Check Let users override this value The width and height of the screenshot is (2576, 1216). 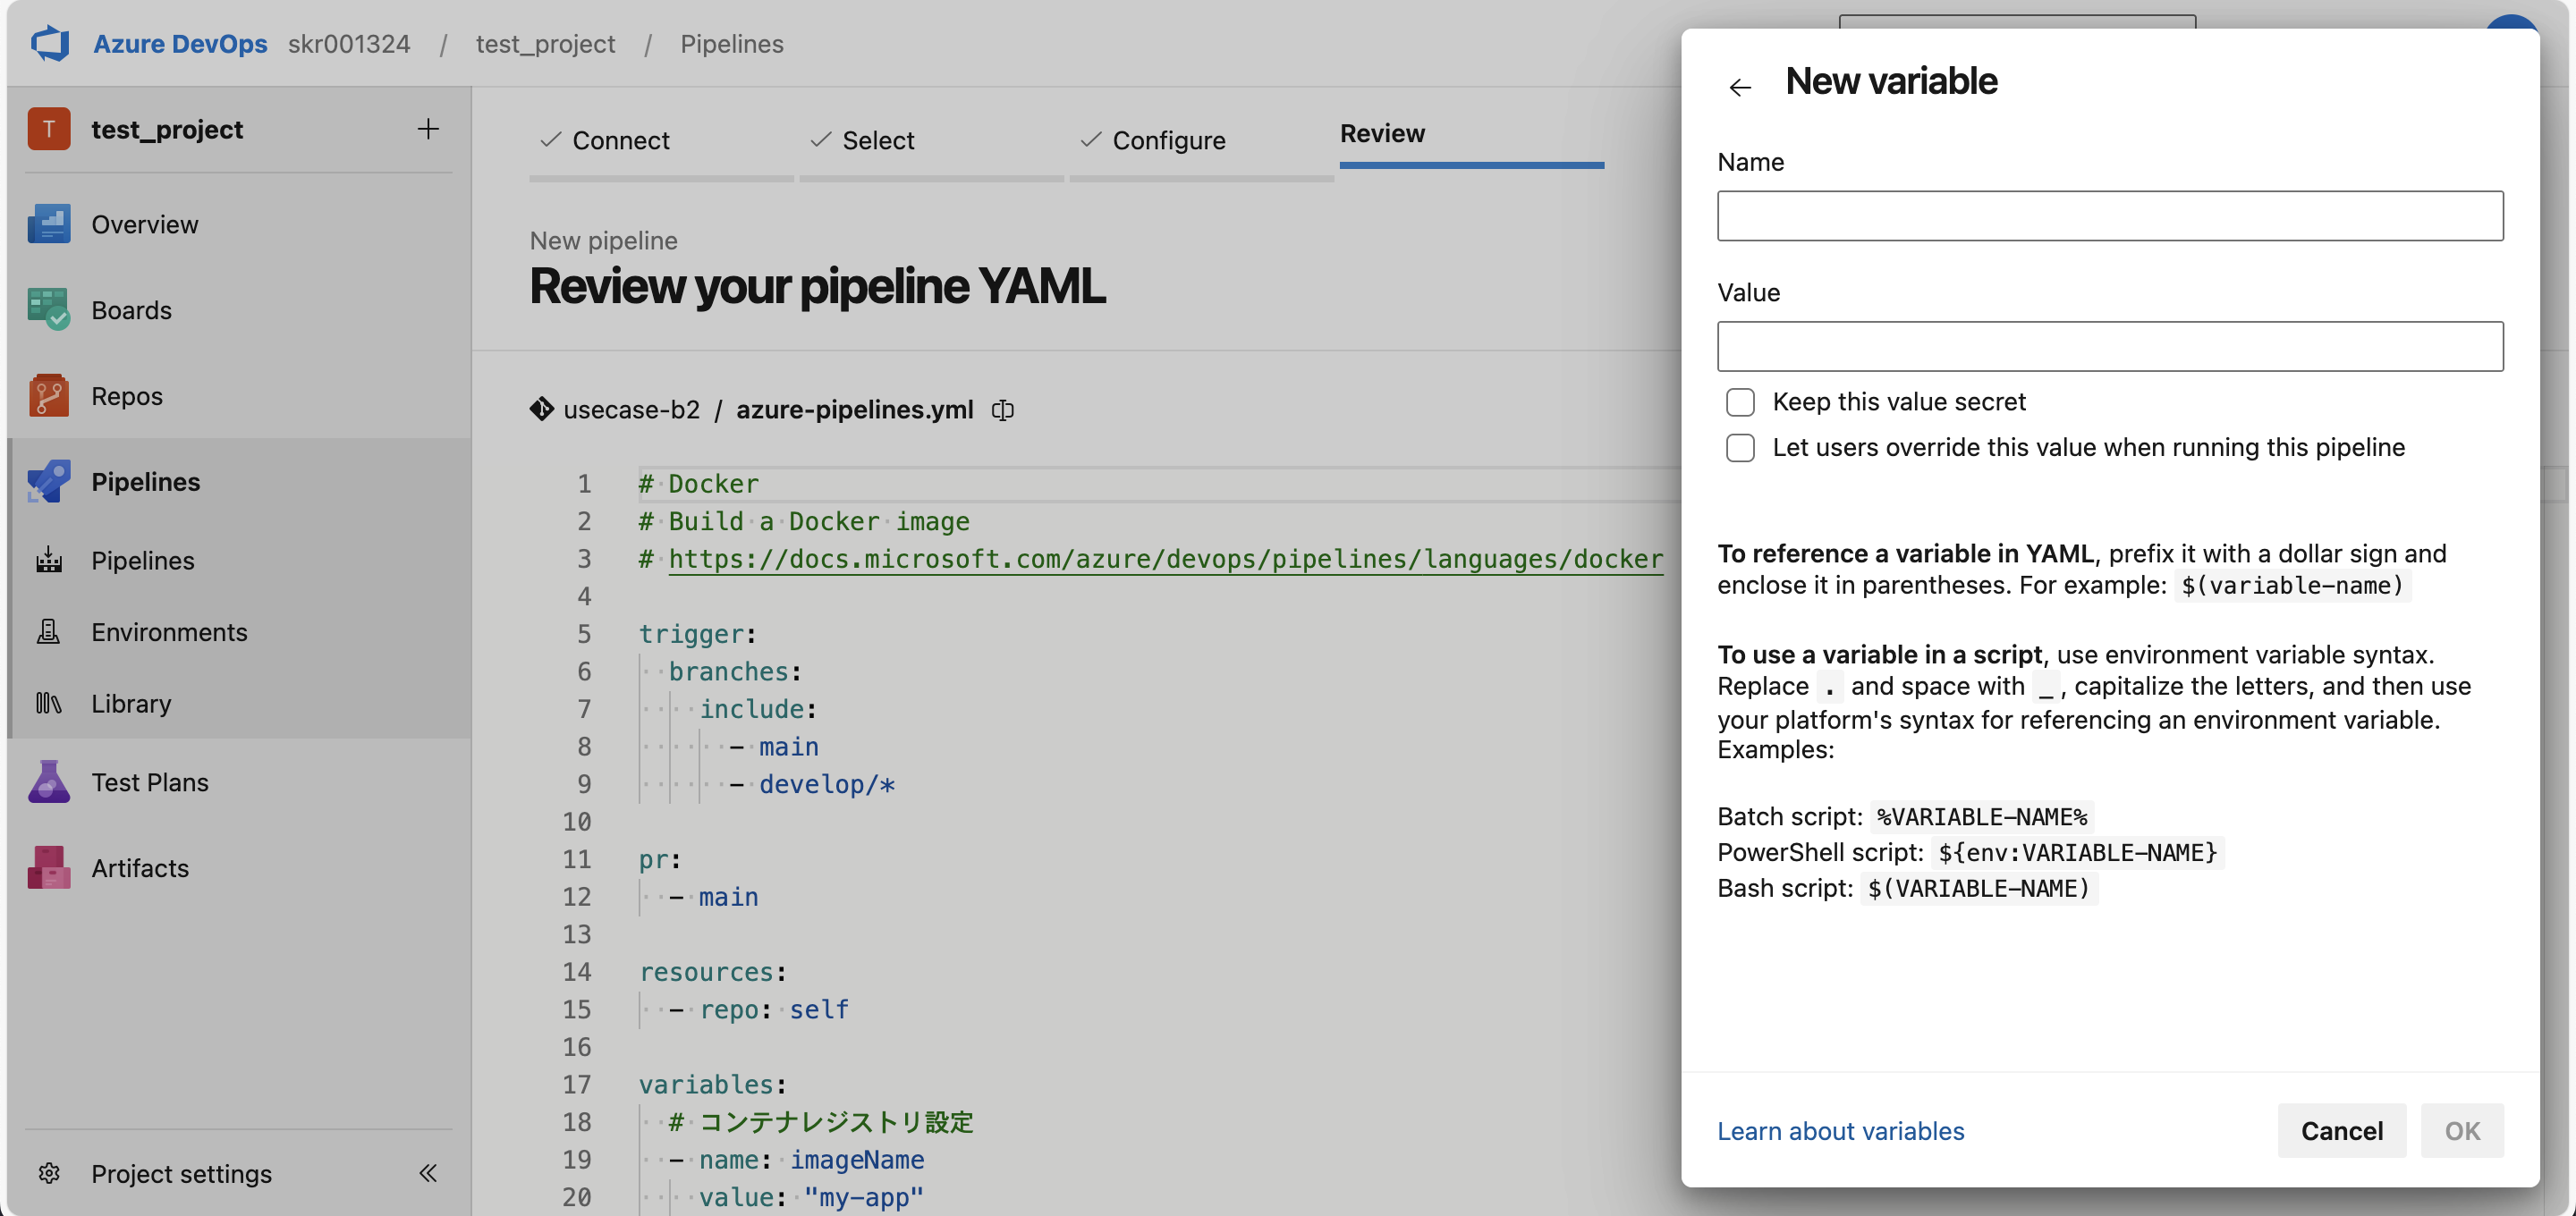pos(1740,448)
